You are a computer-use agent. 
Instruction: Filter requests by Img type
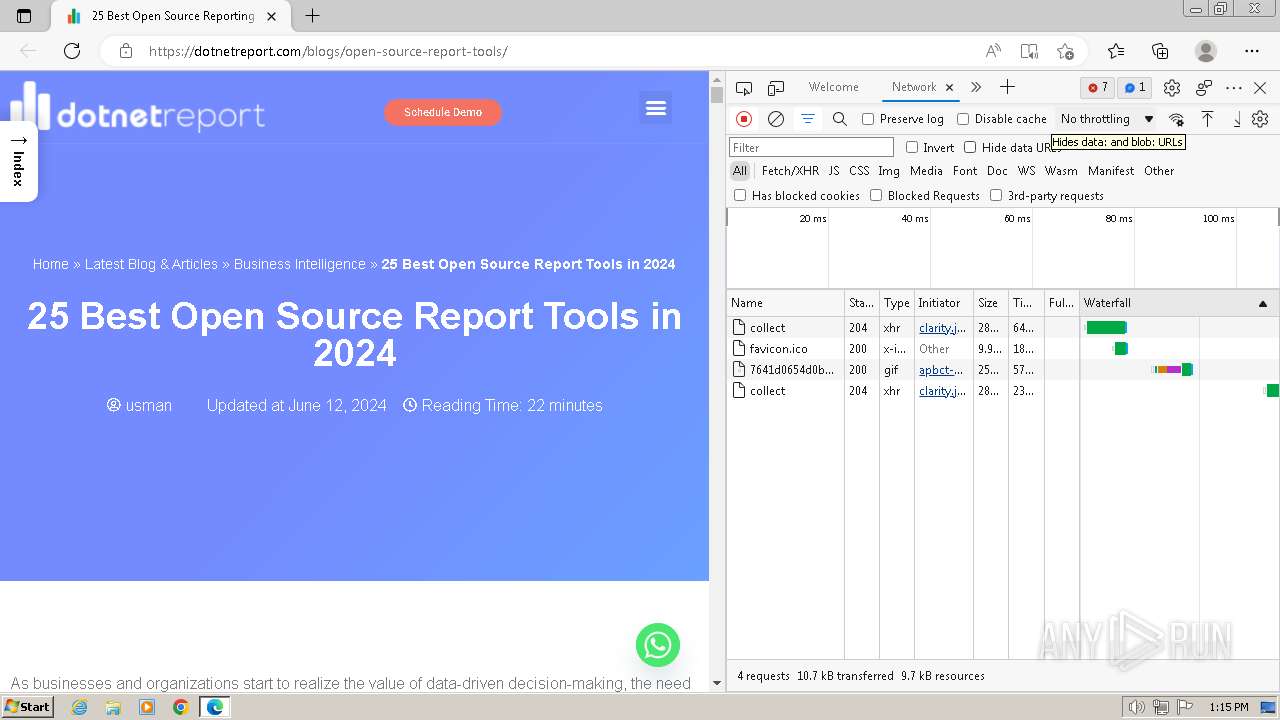889,171
